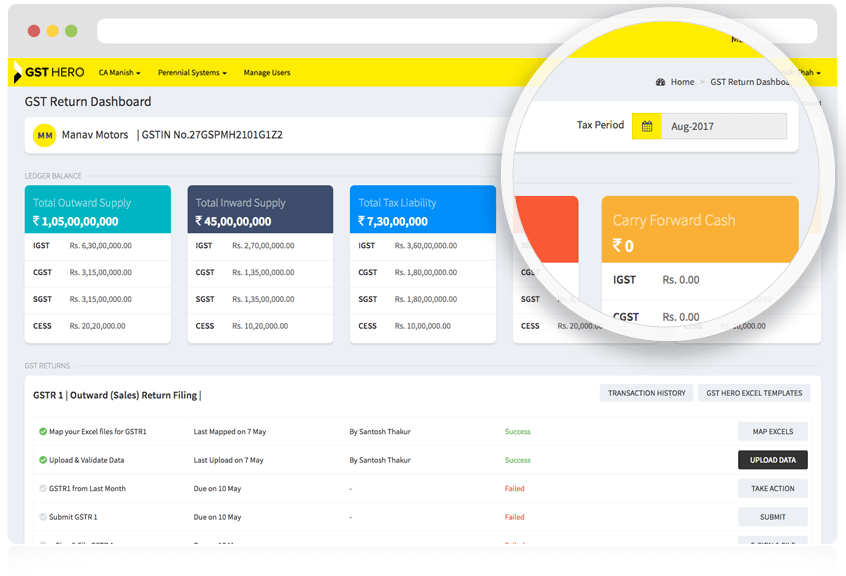Click the GST RETURNS section label

(x=47, y=366)
